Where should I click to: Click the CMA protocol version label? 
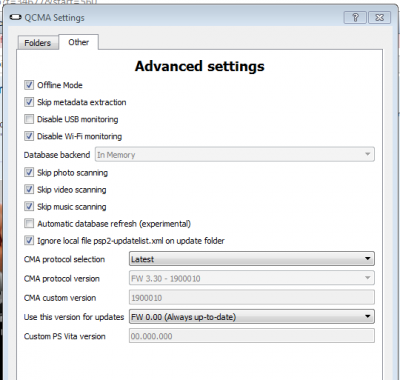(62, 279)
